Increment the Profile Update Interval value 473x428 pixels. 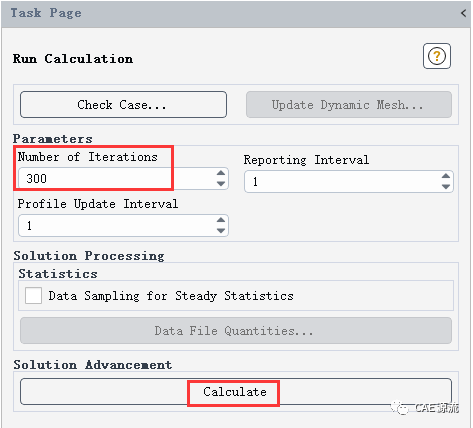point(221,220)
